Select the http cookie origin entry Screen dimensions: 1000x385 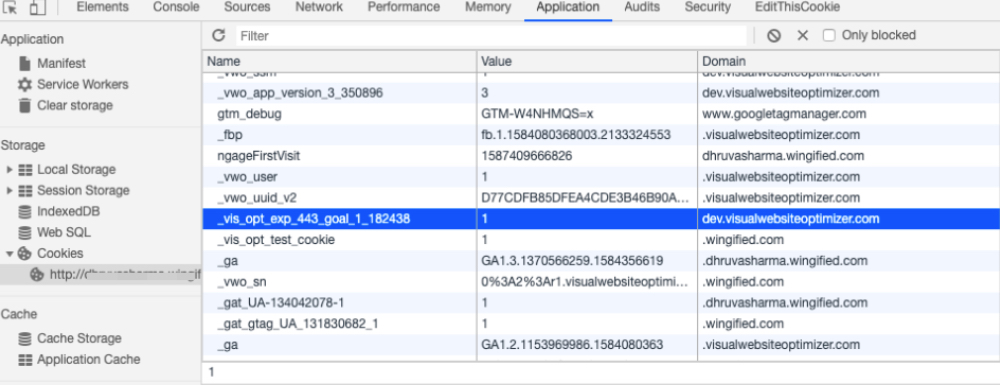pyautogui.click(x=101, y=275)
